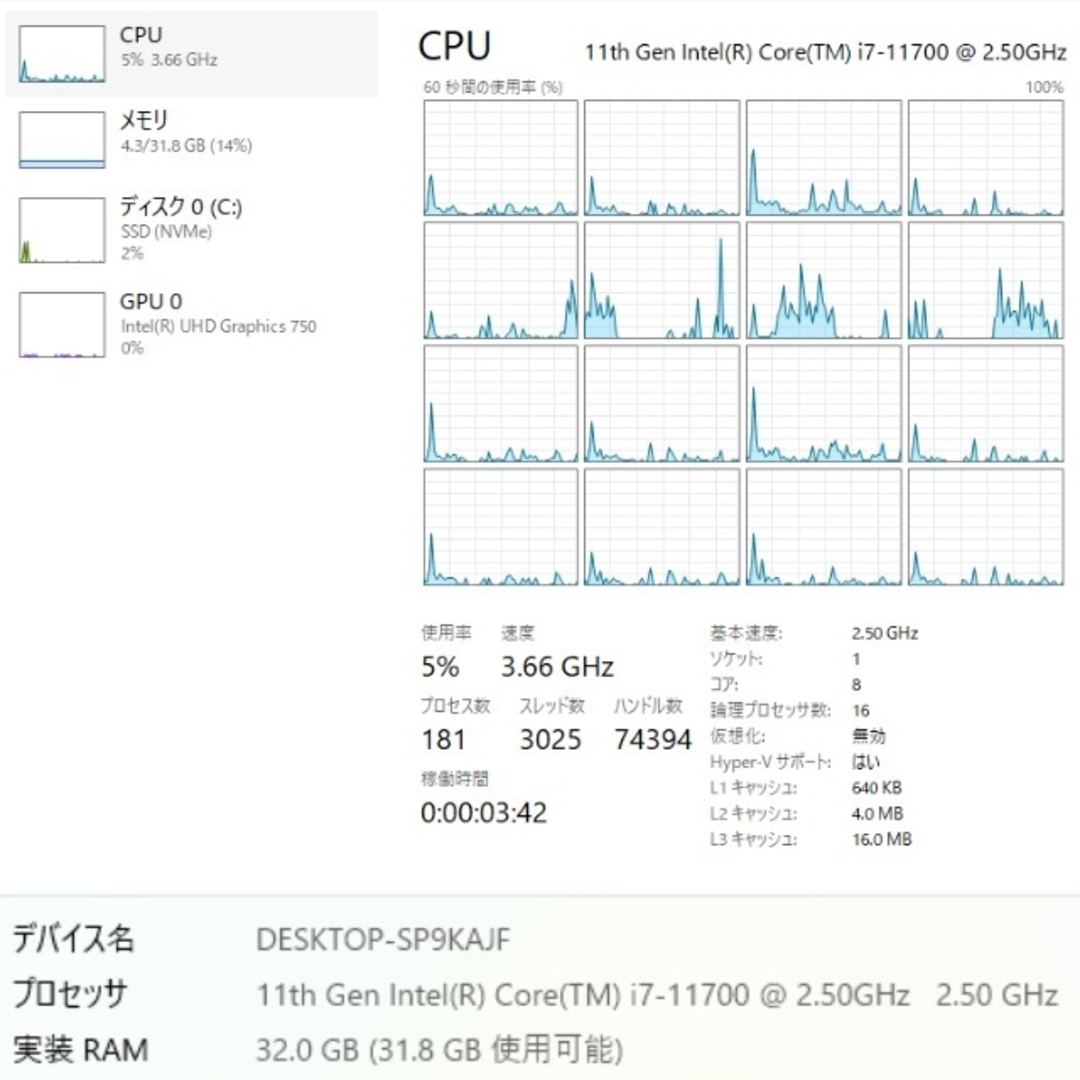Click the 実装 RAM 32.0 GB value
1080x1080 pixels.
tap(439, 1050)
